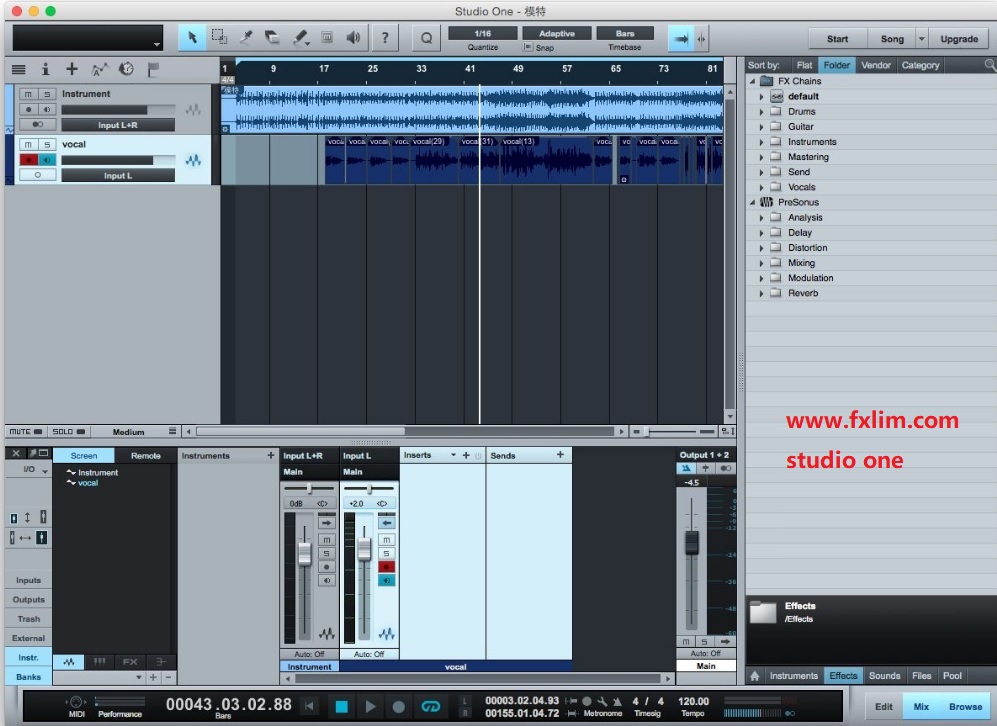Select the Arrow tool

point(192,38)
